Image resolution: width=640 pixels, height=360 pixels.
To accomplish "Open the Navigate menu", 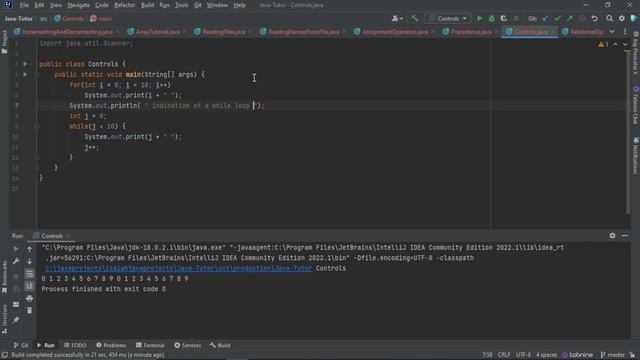I will coord(78,5).
